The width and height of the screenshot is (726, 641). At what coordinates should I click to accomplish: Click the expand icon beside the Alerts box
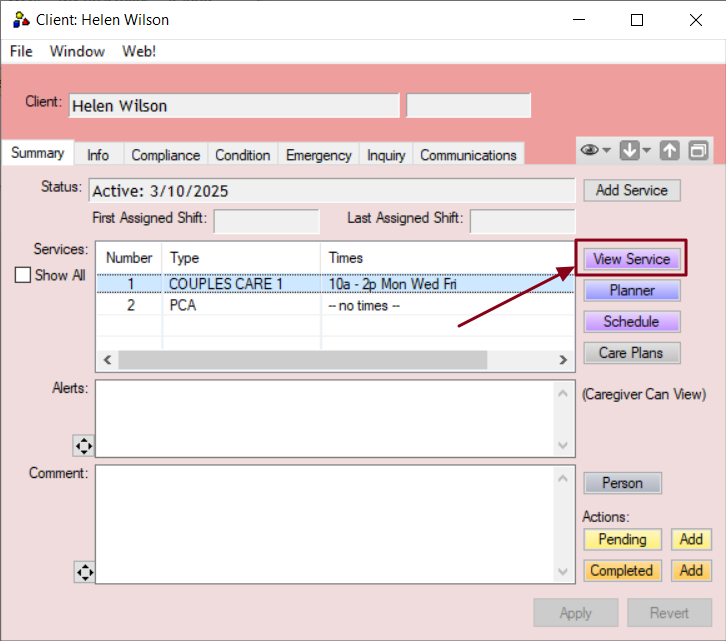[x=84, y=446]
